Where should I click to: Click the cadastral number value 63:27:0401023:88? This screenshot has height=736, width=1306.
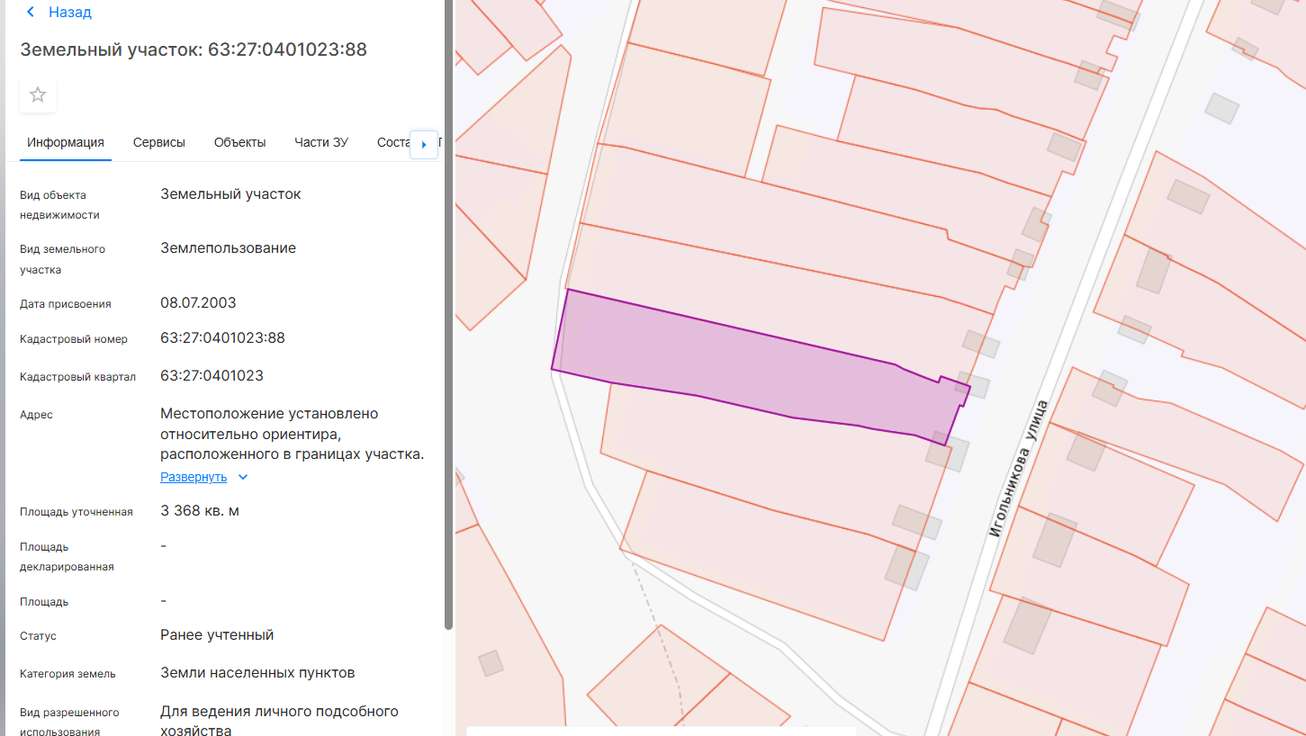click(x=222, y=338)
